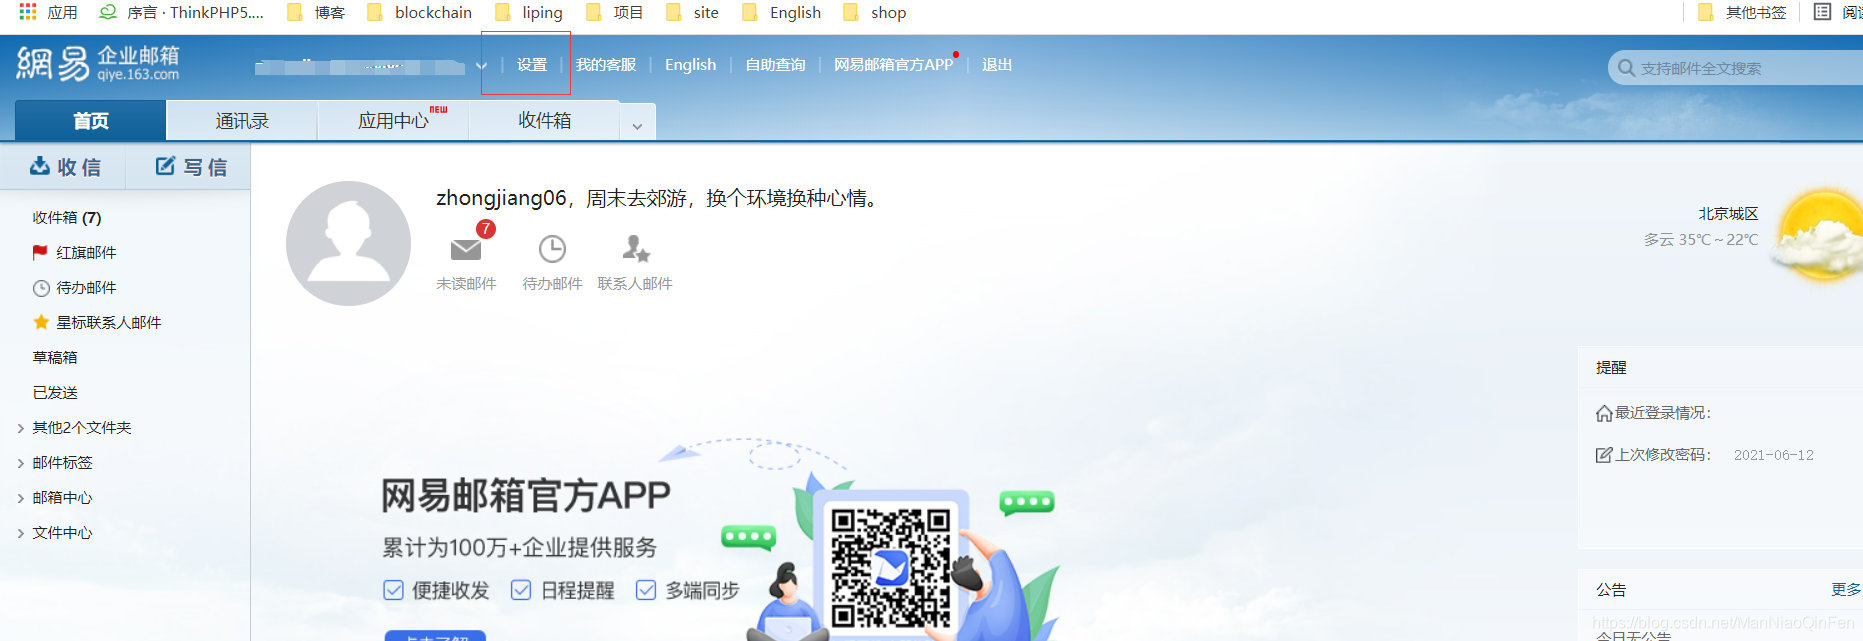Switch to the 应用中心 tab
The image size is (1863, 641).
pyautogui.click(x=393, y=121)
